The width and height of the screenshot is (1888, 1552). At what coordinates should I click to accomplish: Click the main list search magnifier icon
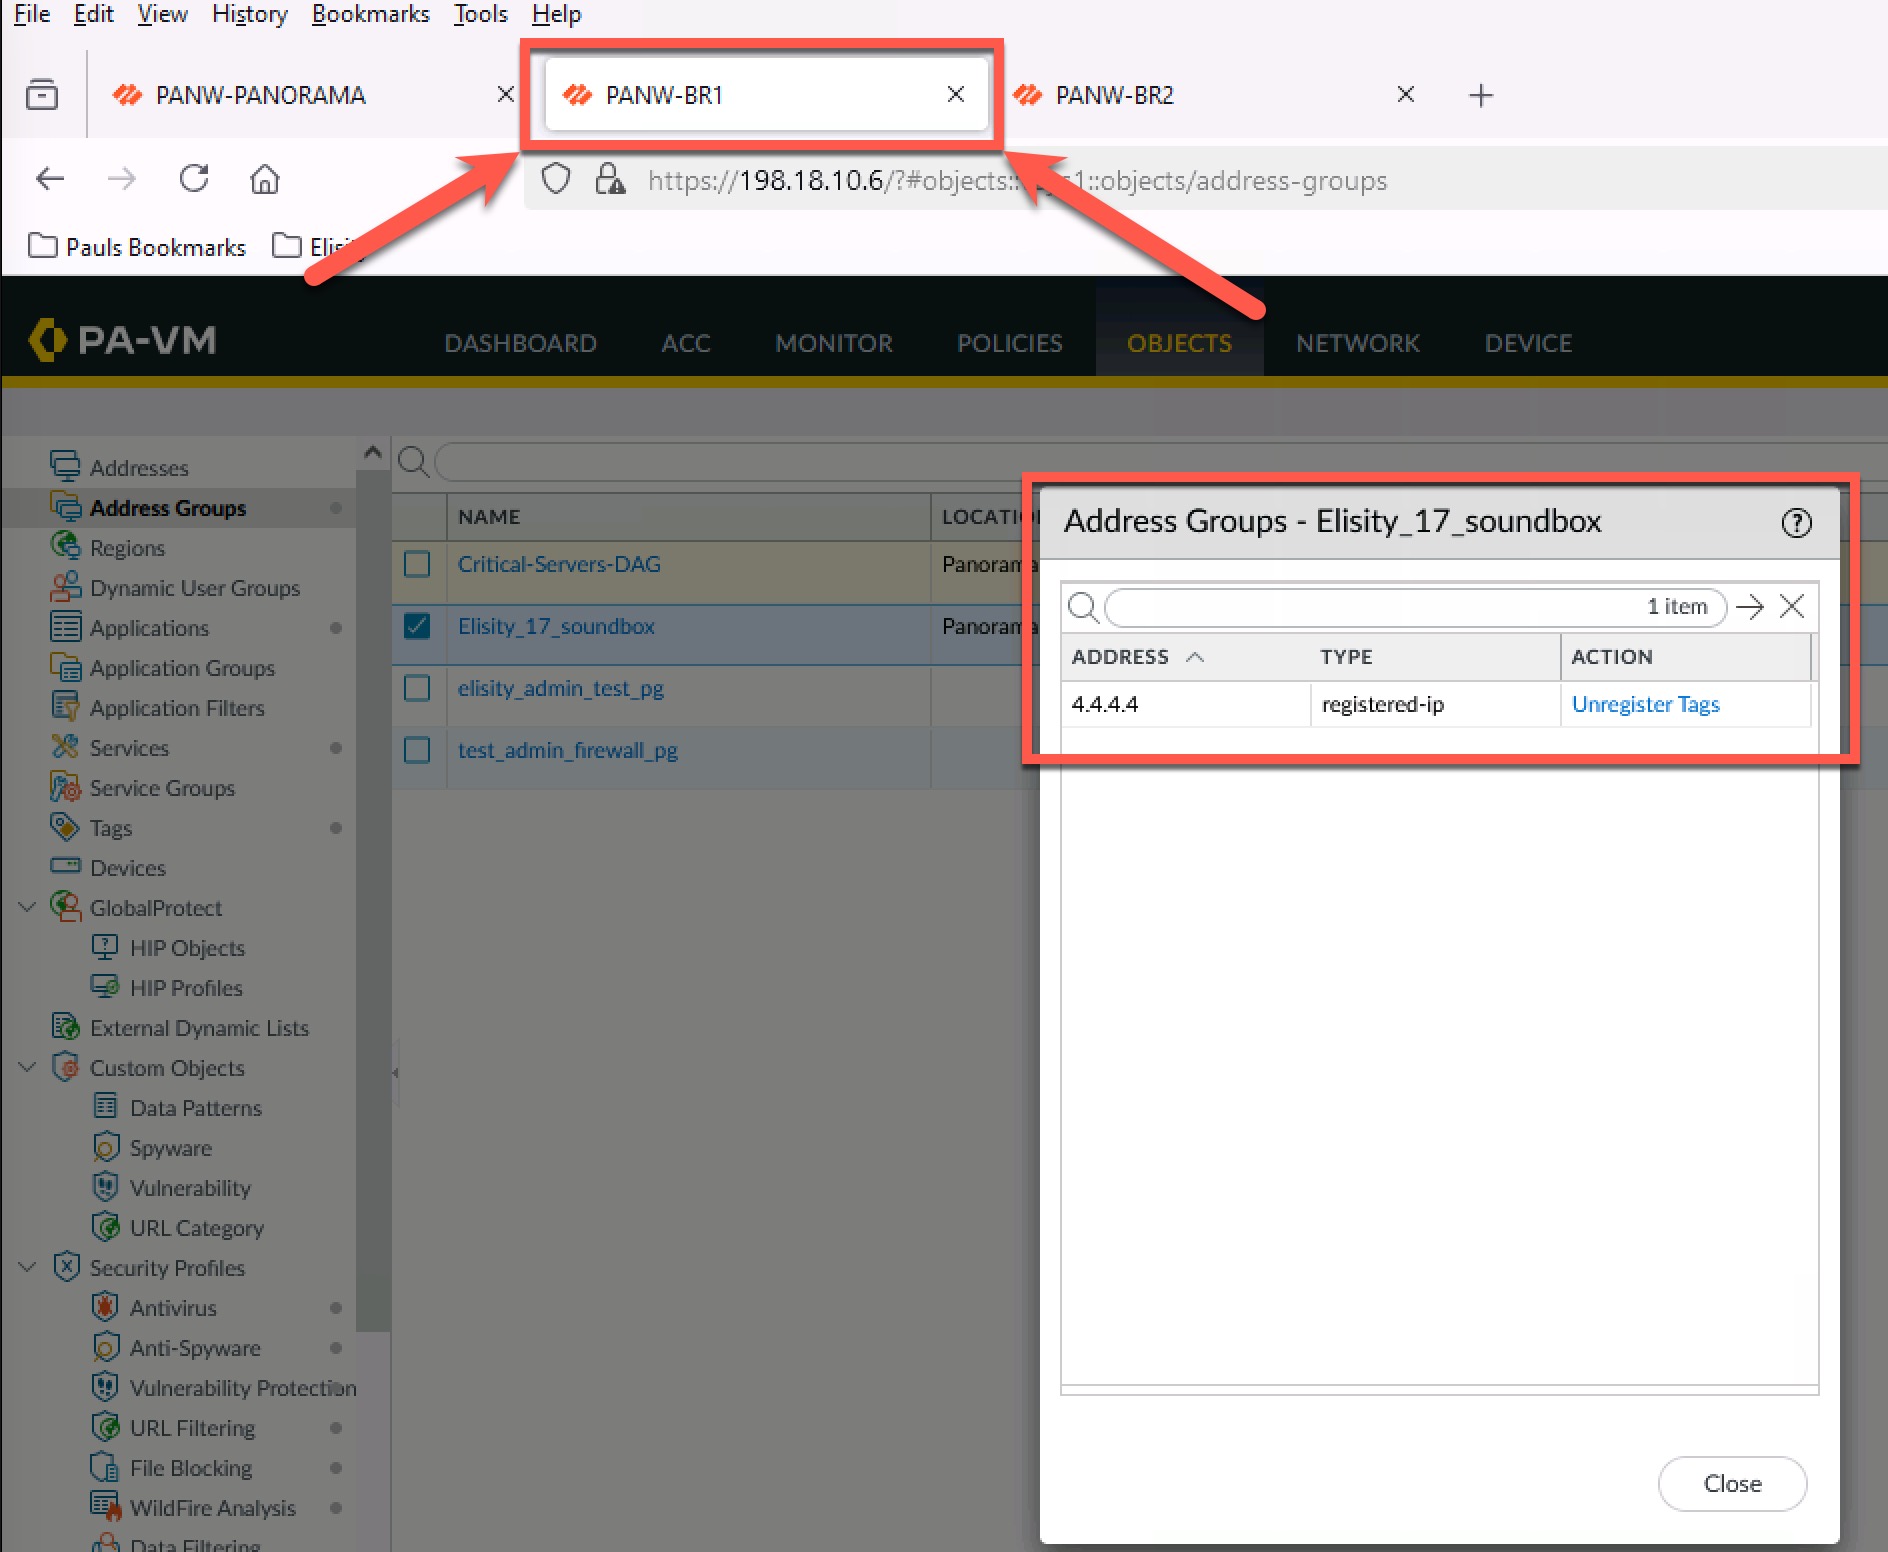[413, 462]
